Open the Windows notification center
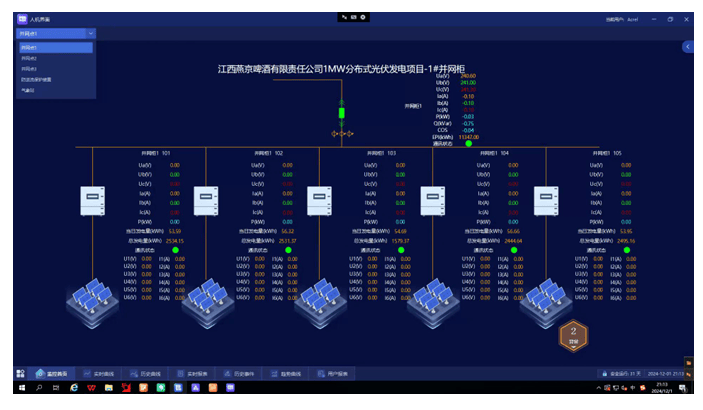The width and height of the screenshot is (703, 410). 682,388
